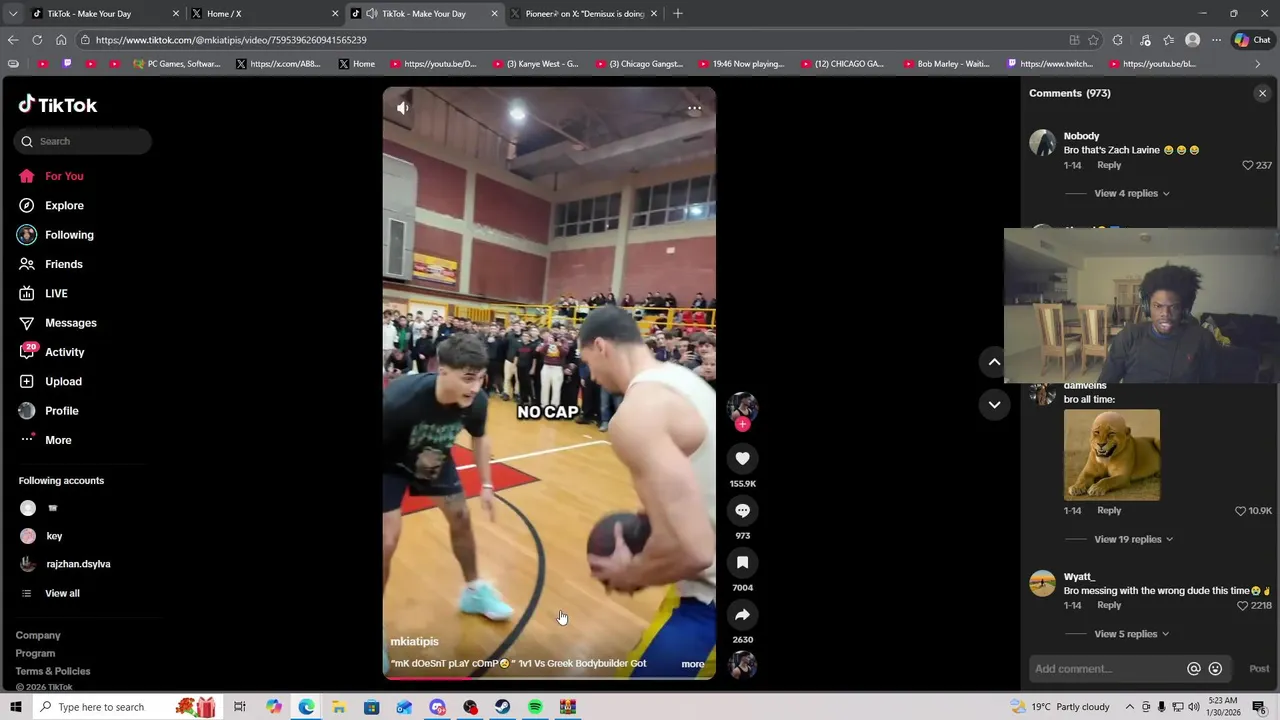The image size is (1280, 720).
Task: Open Steam from the taskbar
Action: tap(502, 707)
